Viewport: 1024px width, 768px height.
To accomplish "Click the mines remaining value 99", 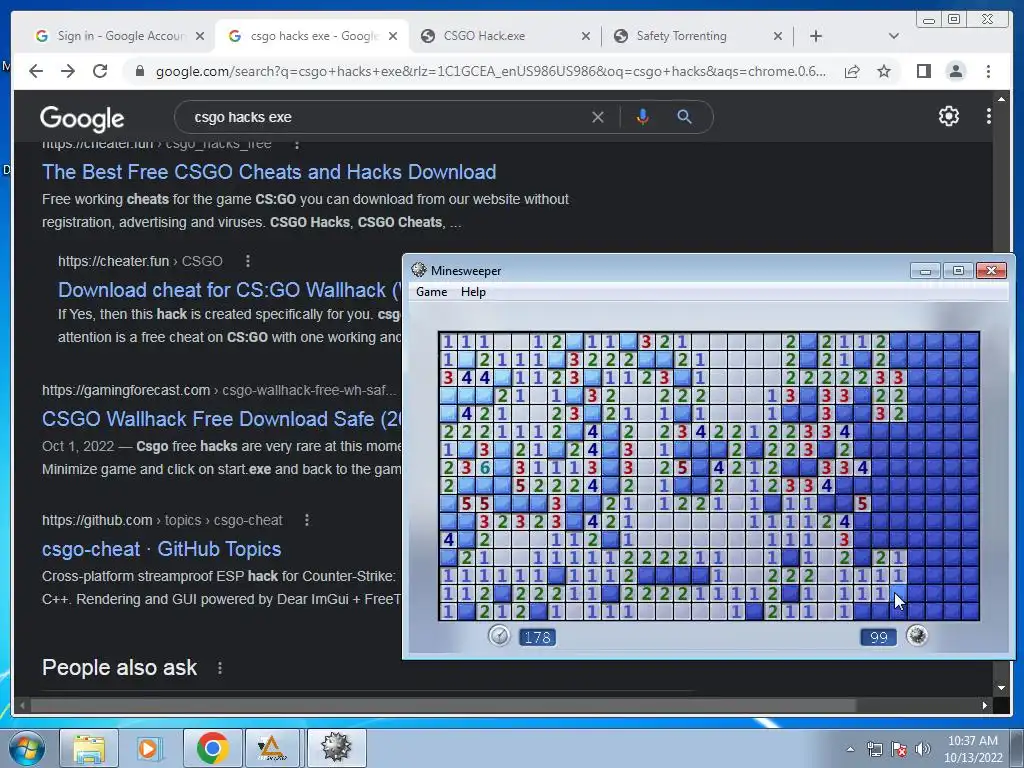I will pos(878,637).
